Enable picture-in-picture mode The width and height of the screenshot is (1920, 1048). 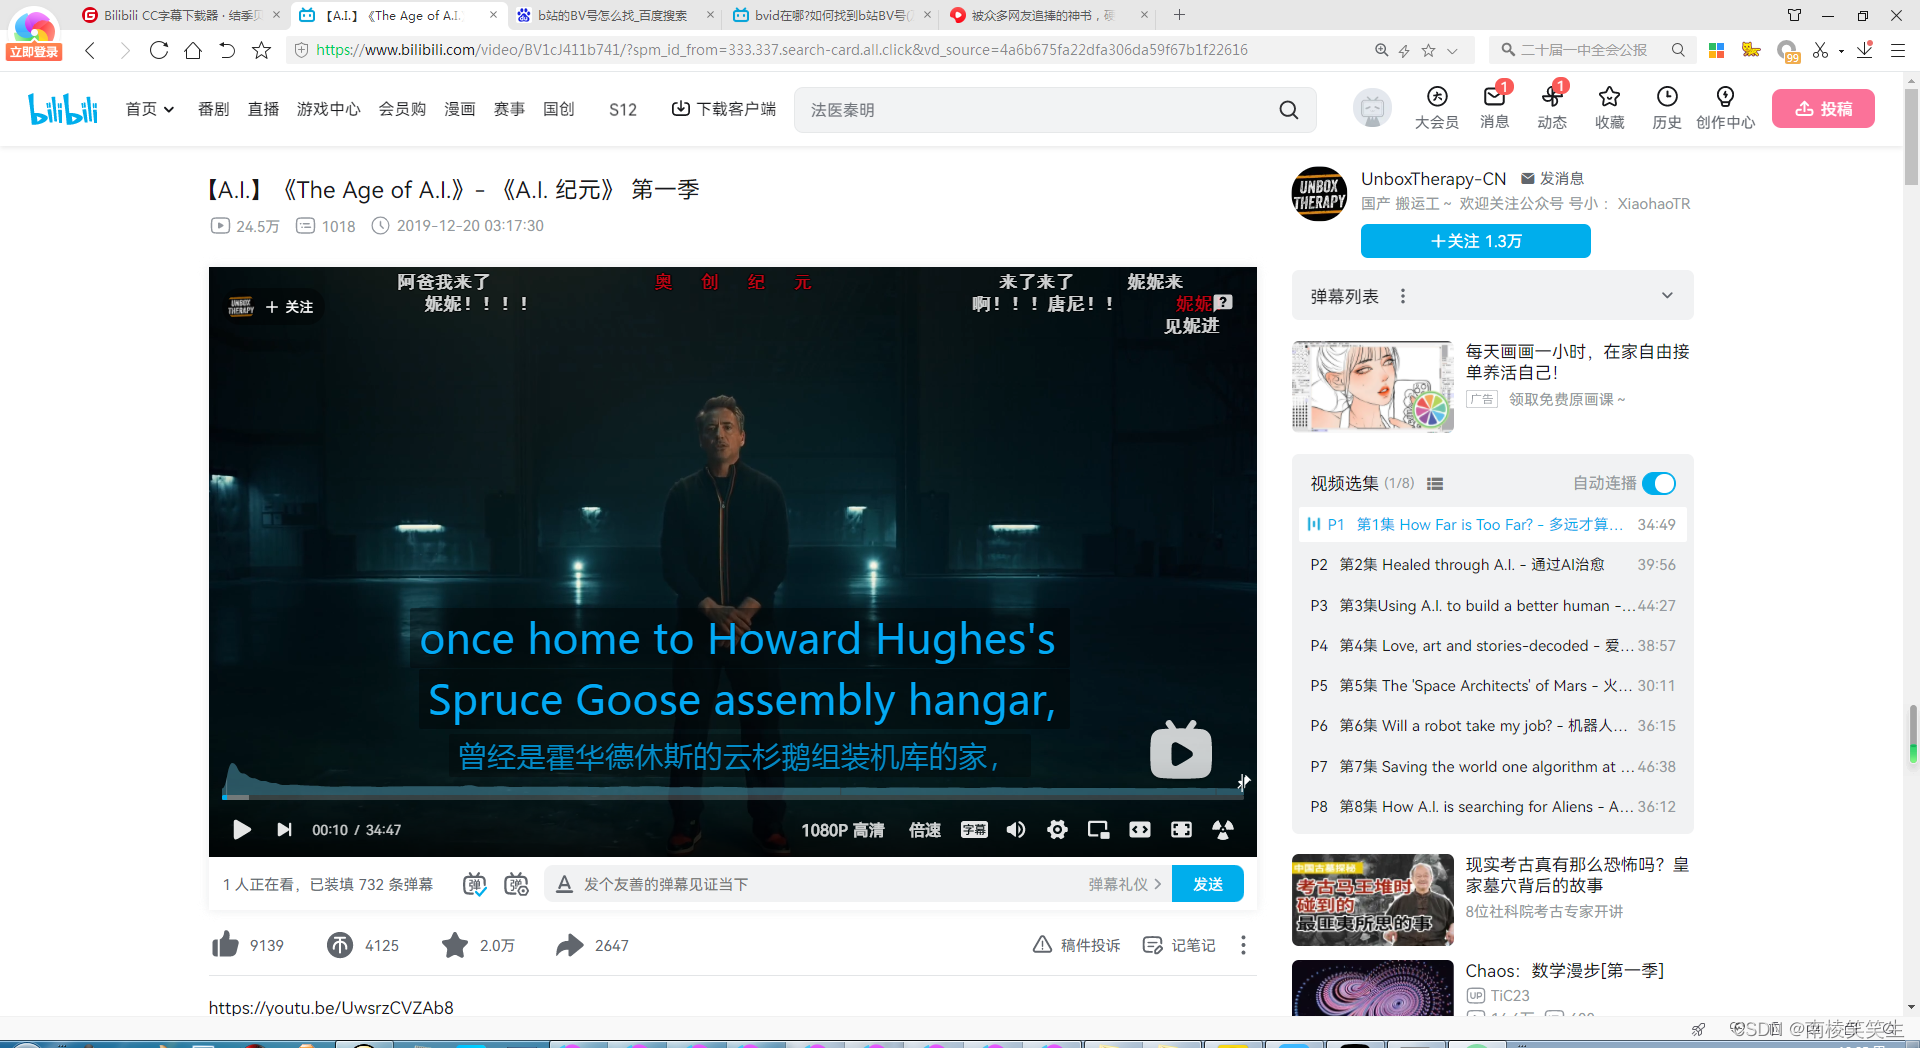click(x=1098, y=830)
